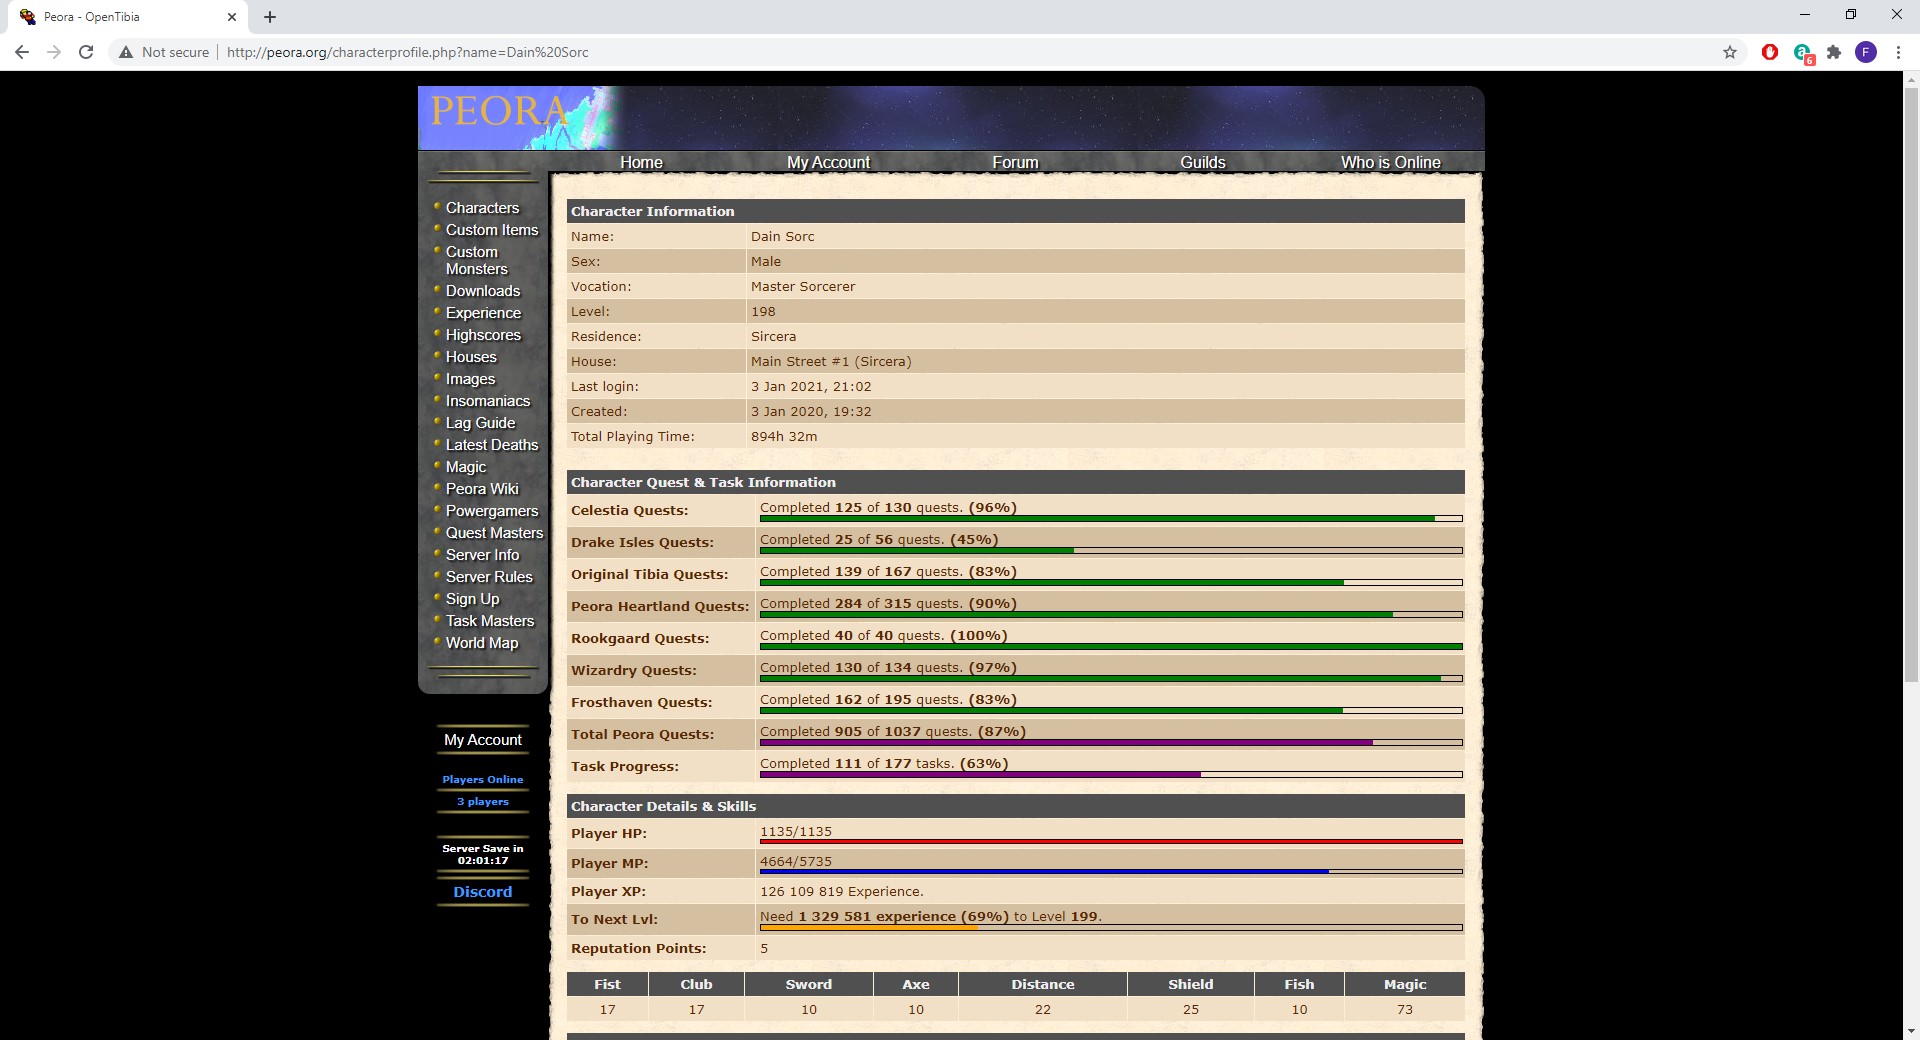Image resolution: width=1920 pixels, height=1040 pixels.
Task: Open the Chrome three-dot menu
Action: coord(1898,52)
